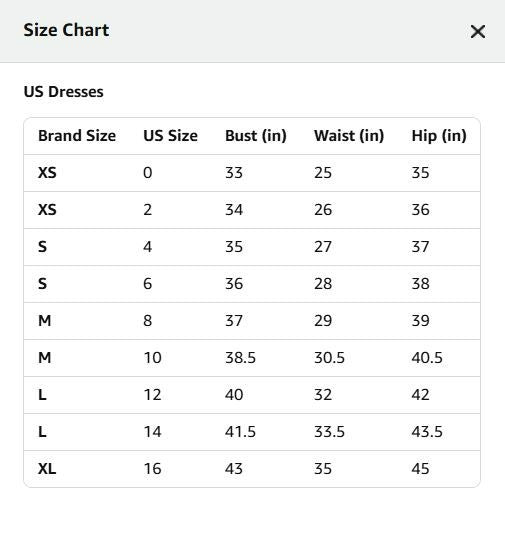The image size is (505, 534).
Task: Click the Bust (in) column header
Action: tap(256, 136)
